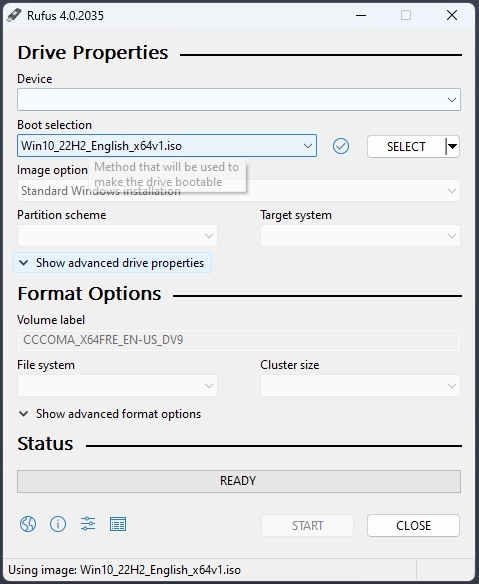The width and height of the screenshot is (479, 584).
Task: Open the Device dropdown
Action: (239, 99)
